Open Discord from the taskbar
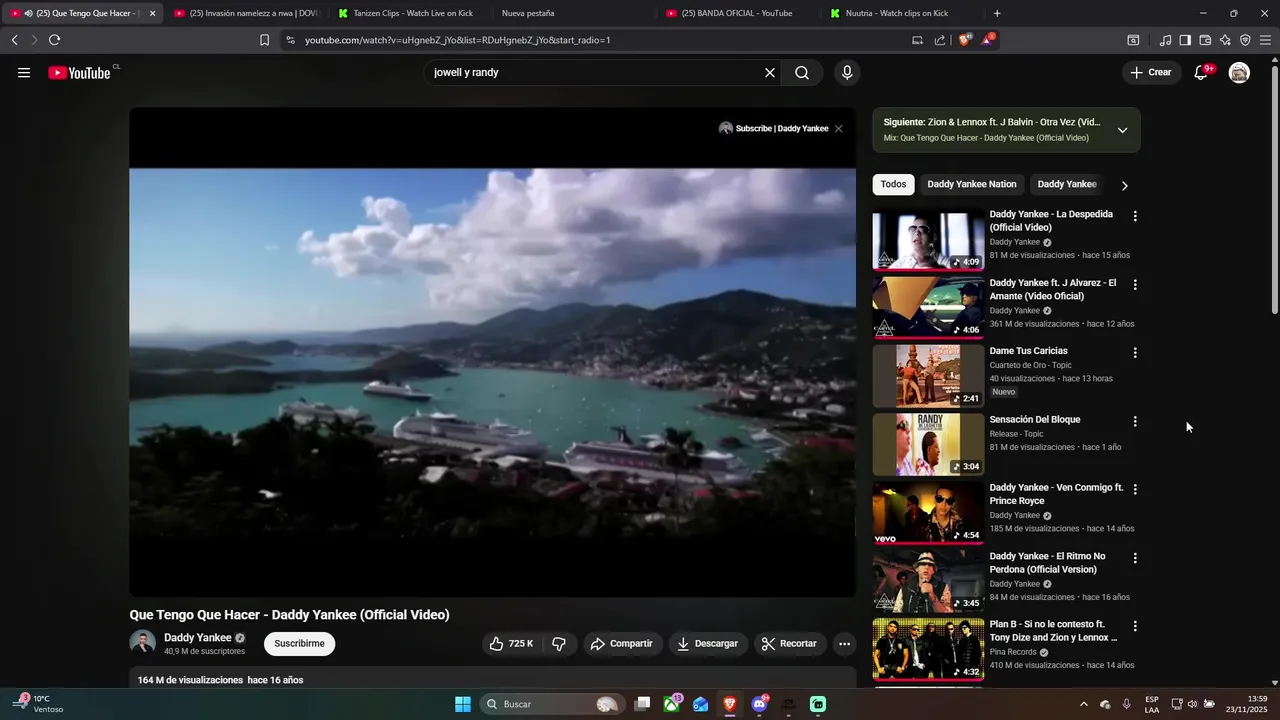 point(759,704)
